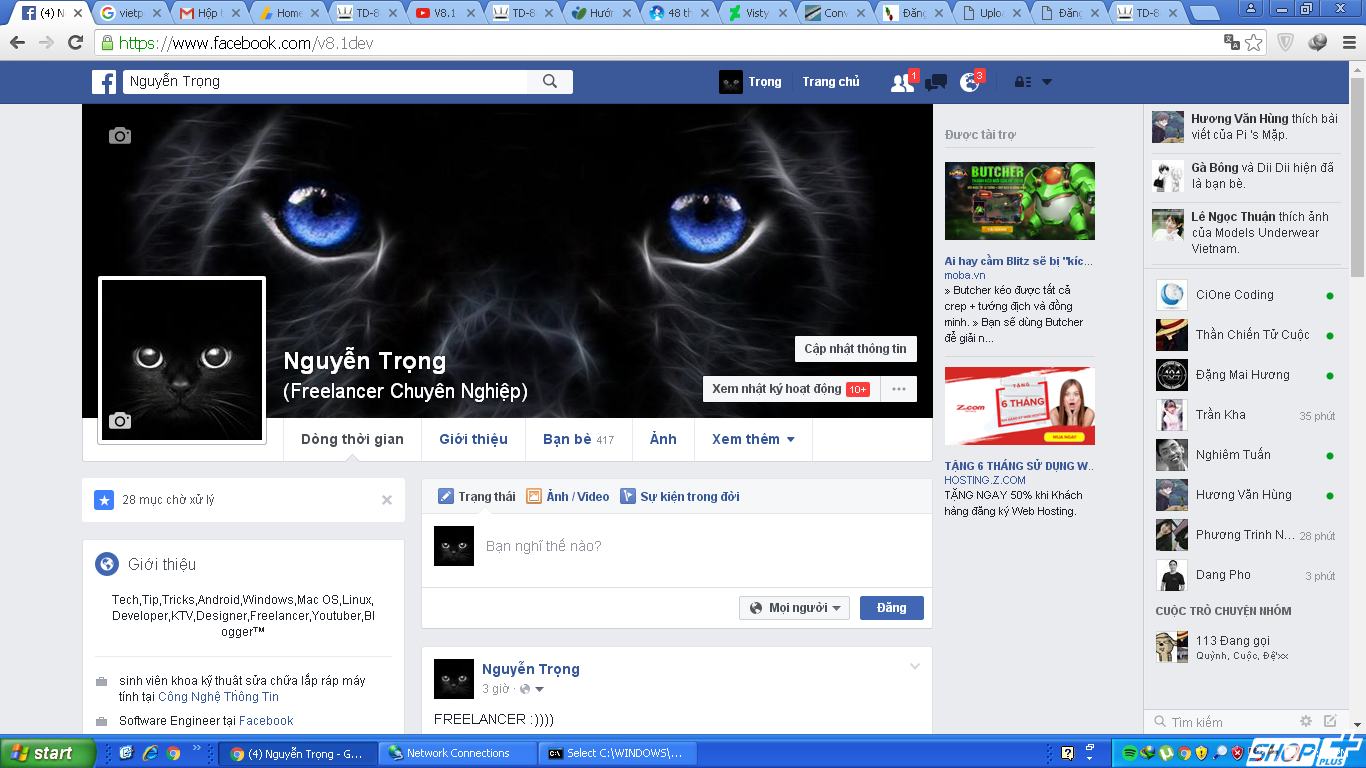1366x768 pixels.
Task: Switch to Giới thiệu profile tab
Action: pyautogui.click(x=473, y=439)
